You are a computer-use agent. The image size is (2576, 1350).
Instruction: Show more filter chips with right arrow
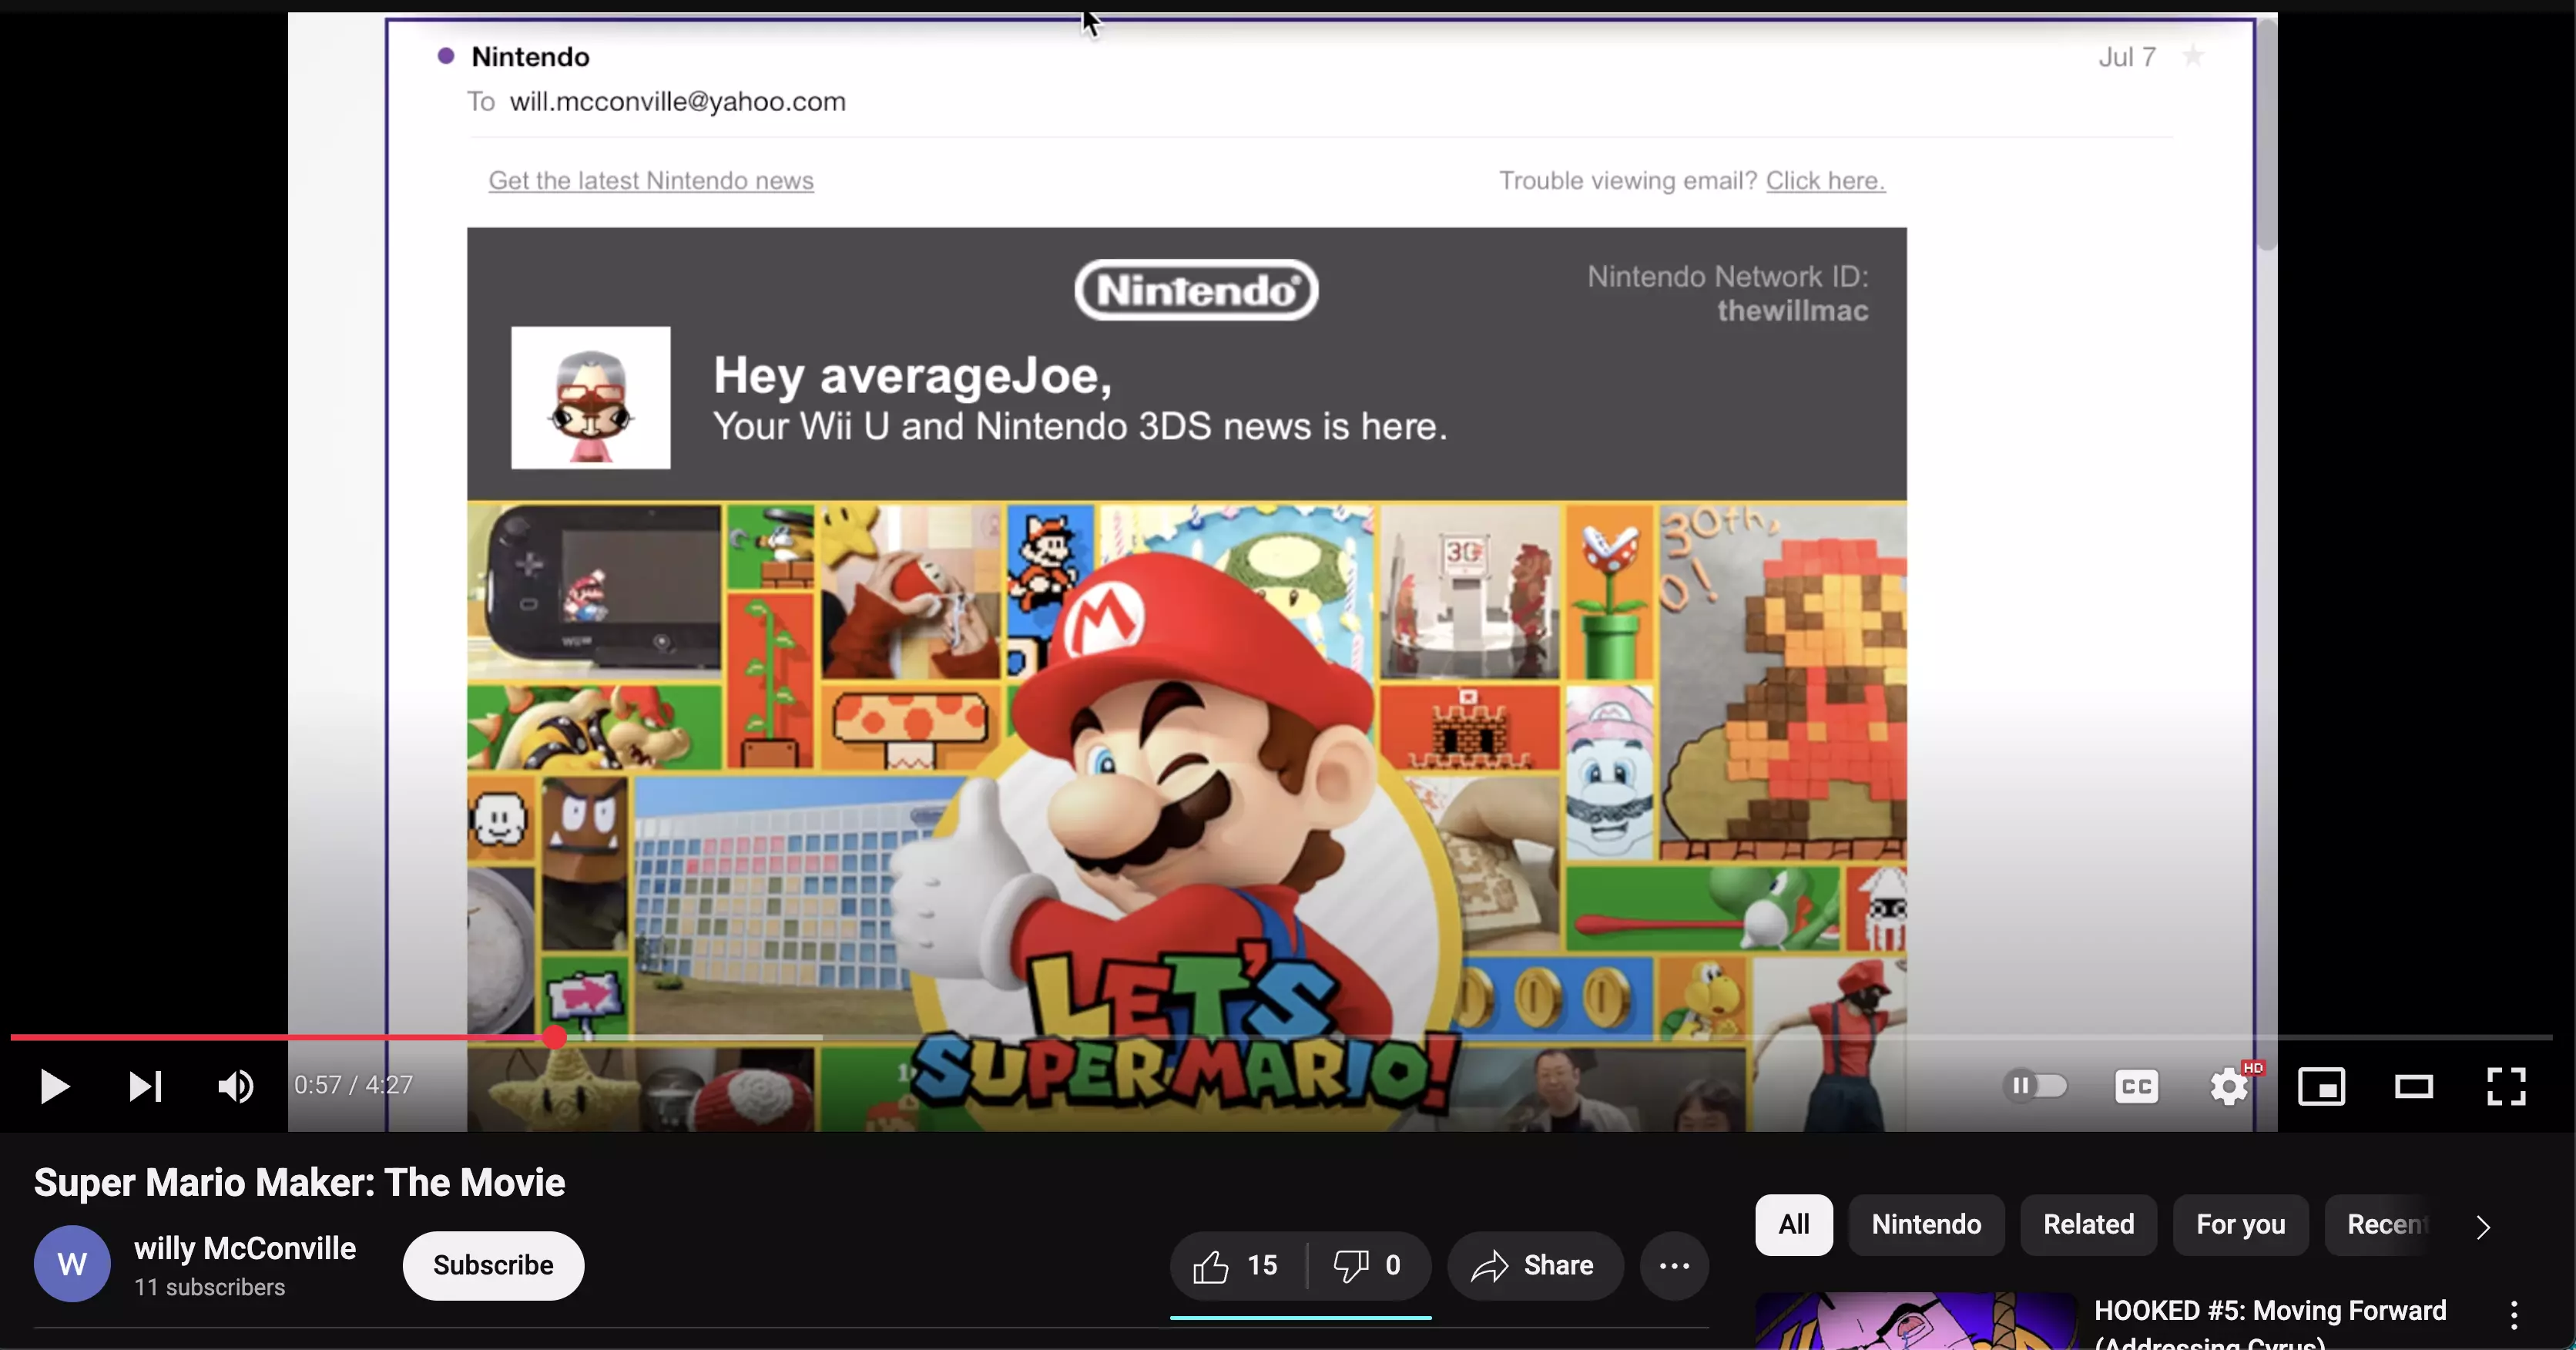[x=2482, y=1227]
